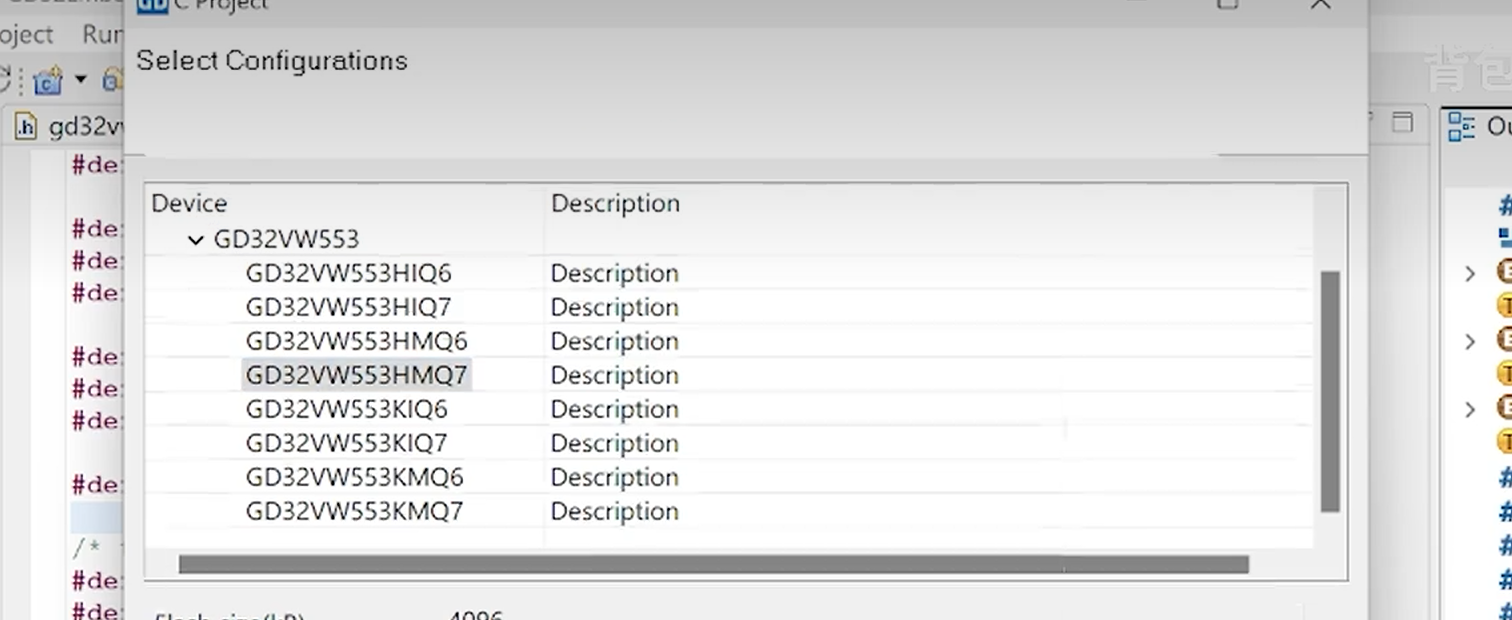The image size is (1512, 620).
Task: Select GD32VW553KMQ7 in device list
Action: tap(354, 512)
